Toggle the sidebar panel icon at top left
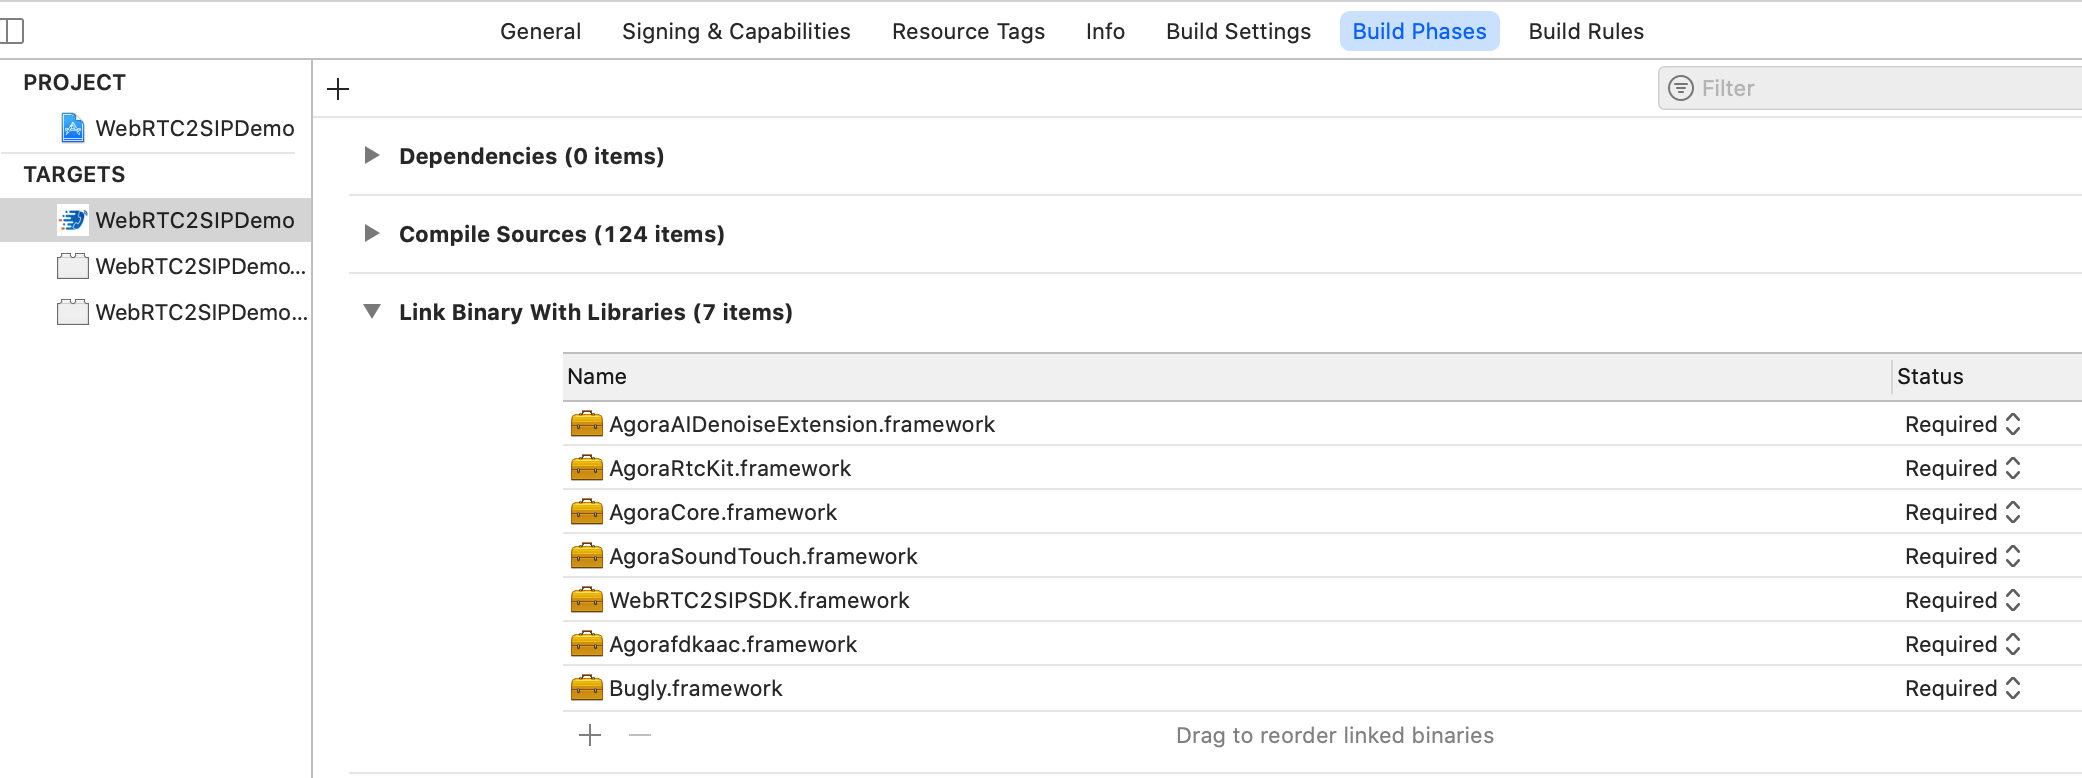The image size is (2082, 778). (12, 31)
